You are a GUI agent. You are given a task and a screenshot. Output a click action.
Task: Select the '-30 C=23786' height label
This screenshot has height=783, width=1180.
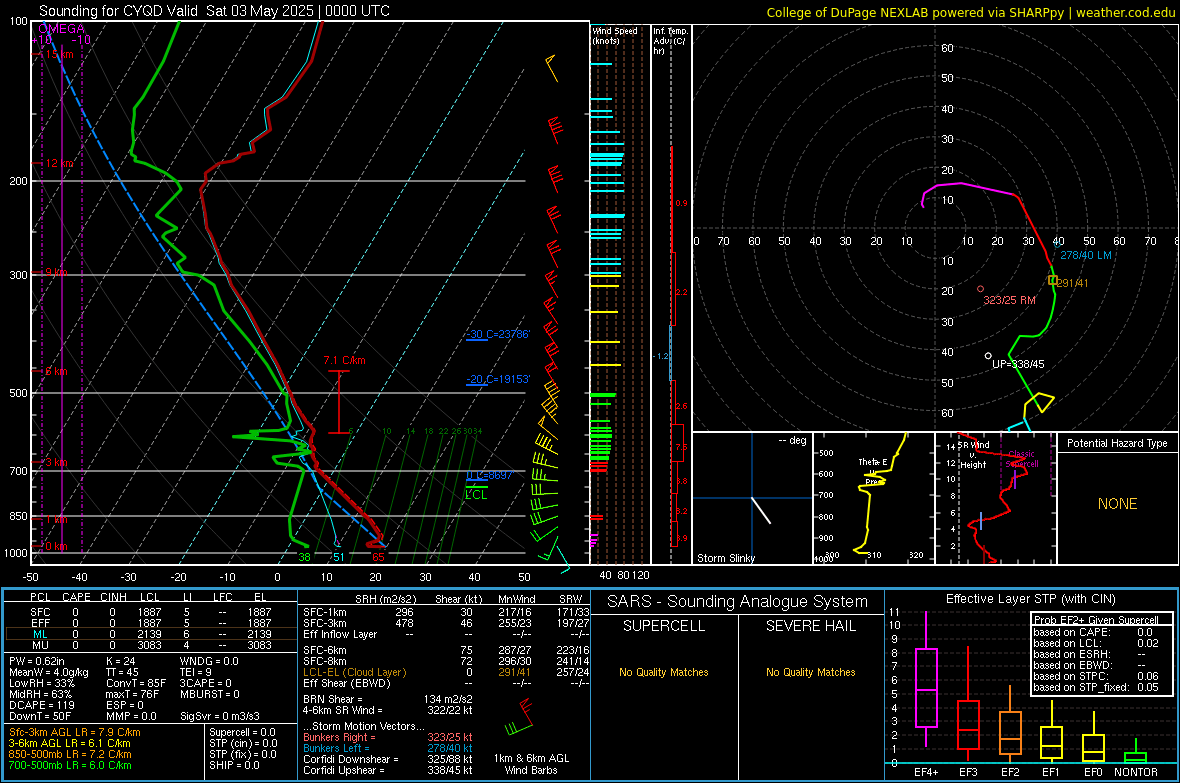click(498, 334)
